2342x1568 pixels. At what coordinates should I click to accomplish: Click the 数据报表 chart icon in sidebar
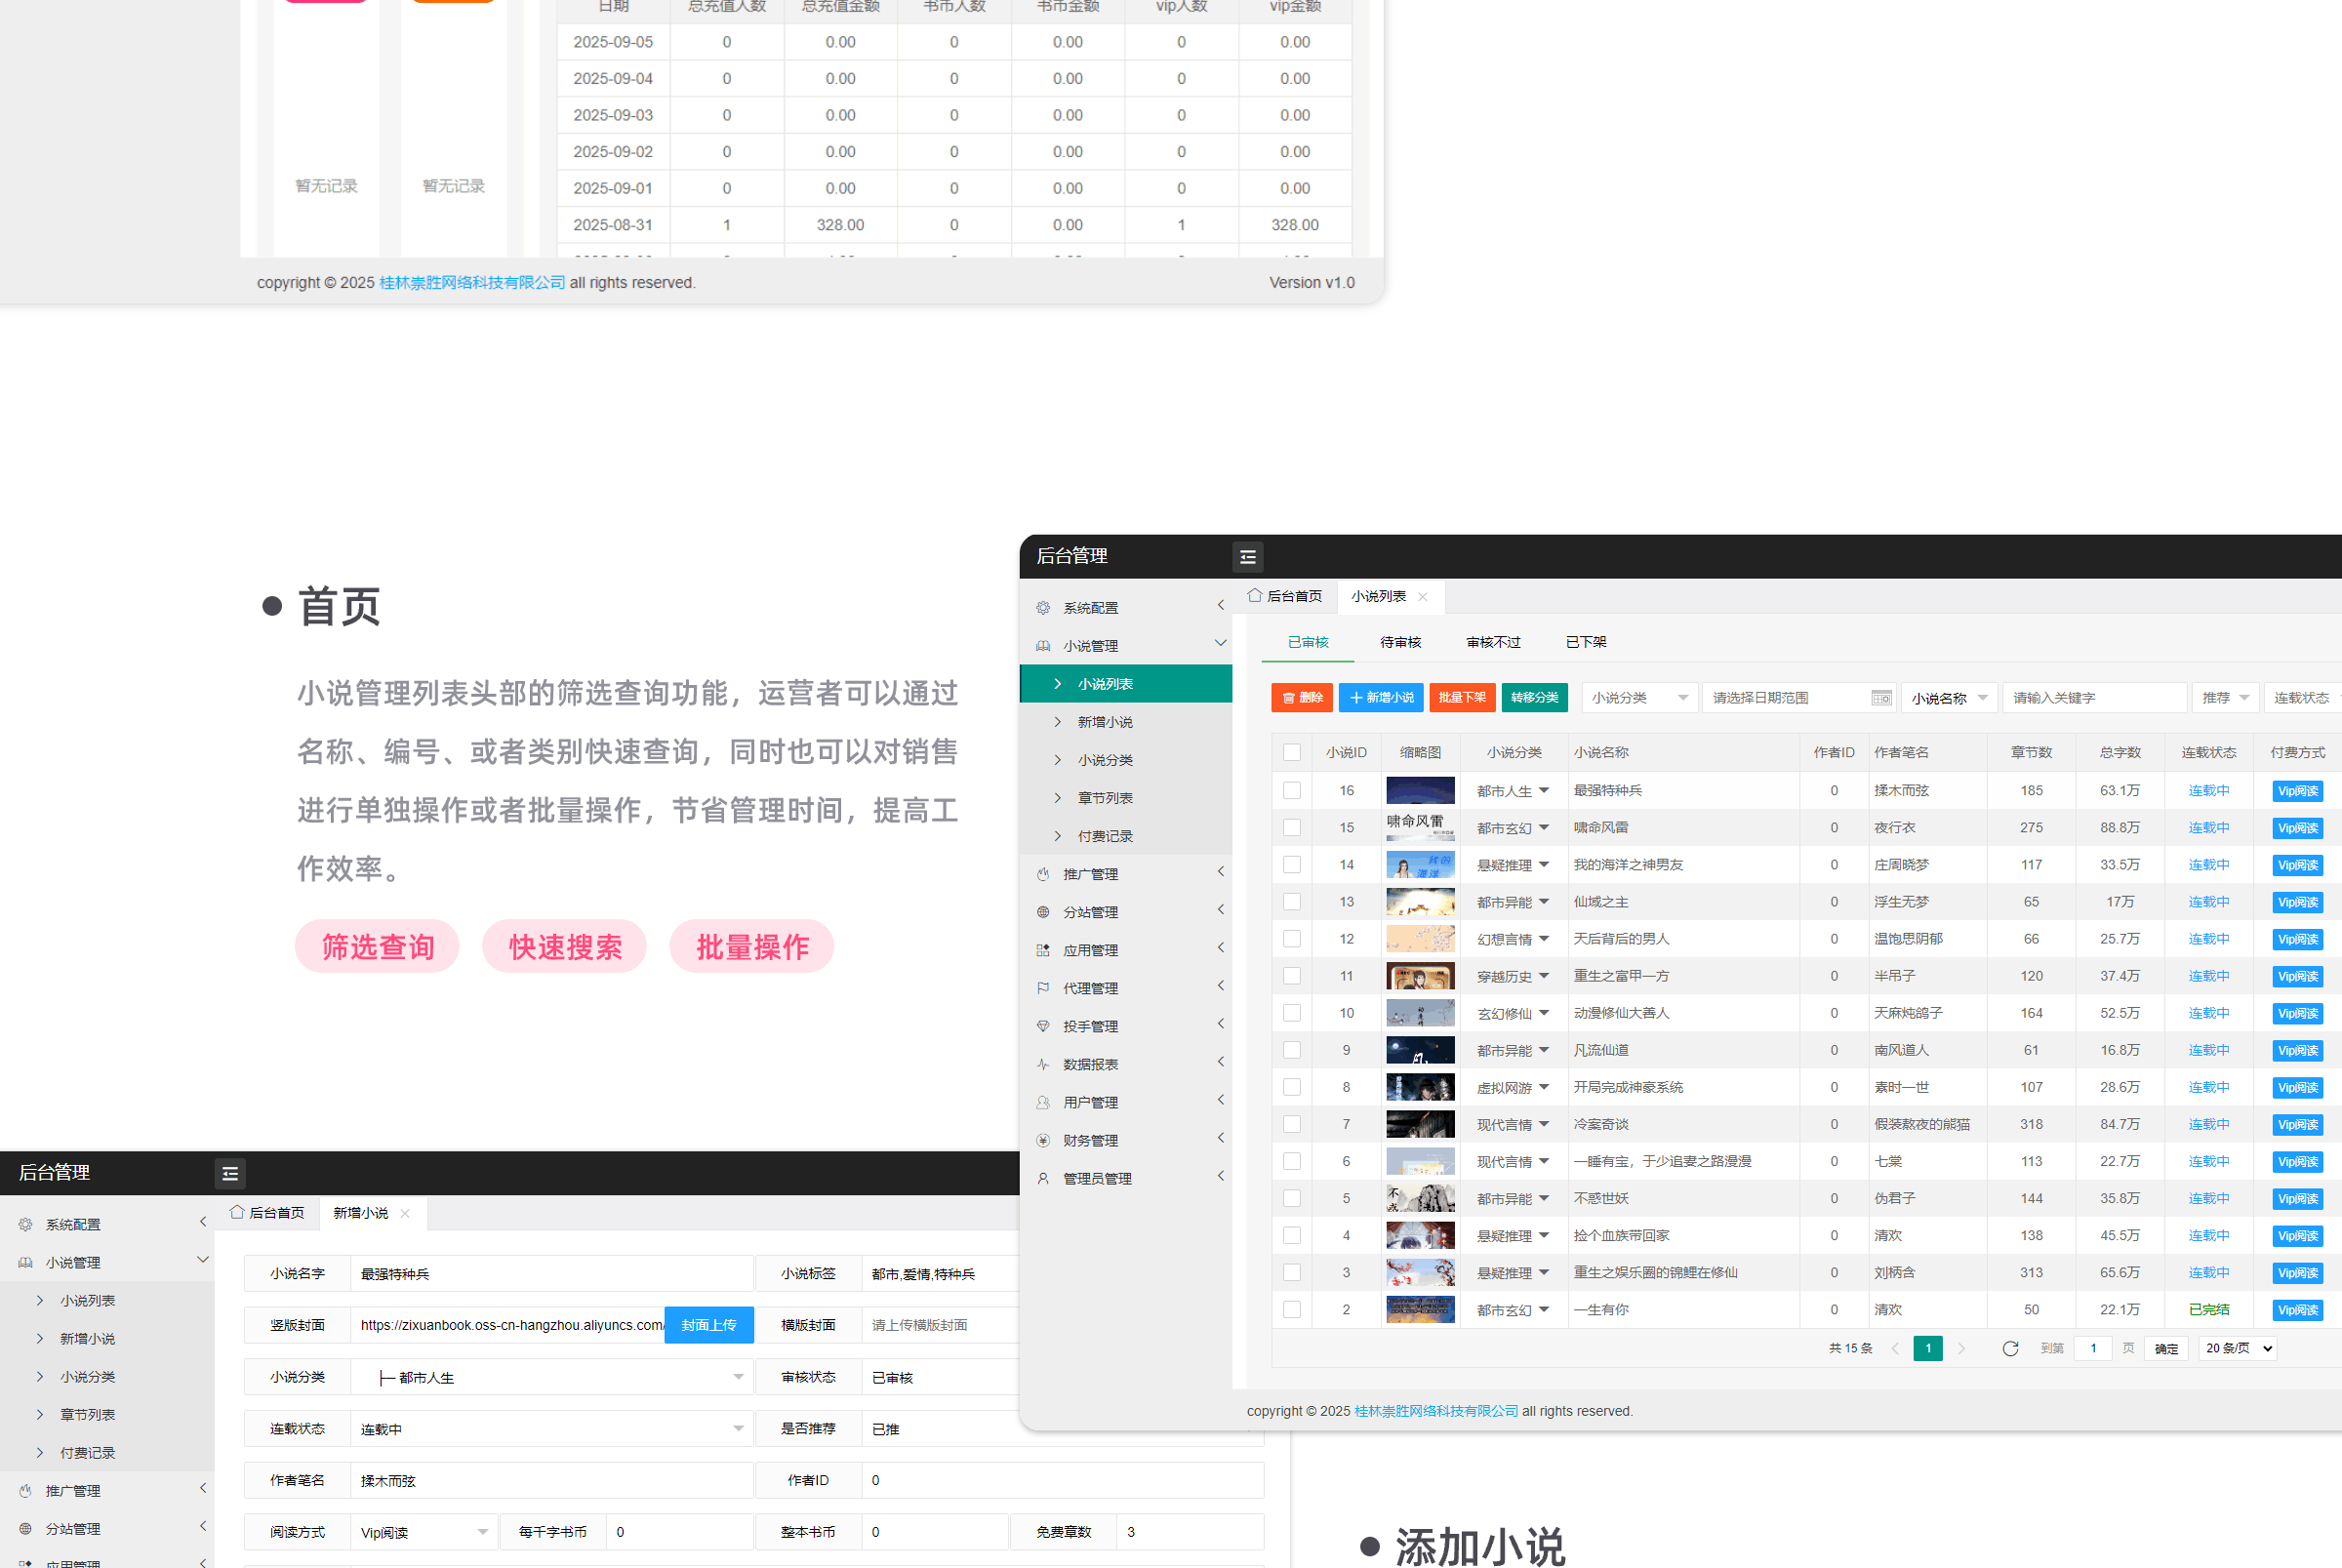[x=1043, y=1064]
